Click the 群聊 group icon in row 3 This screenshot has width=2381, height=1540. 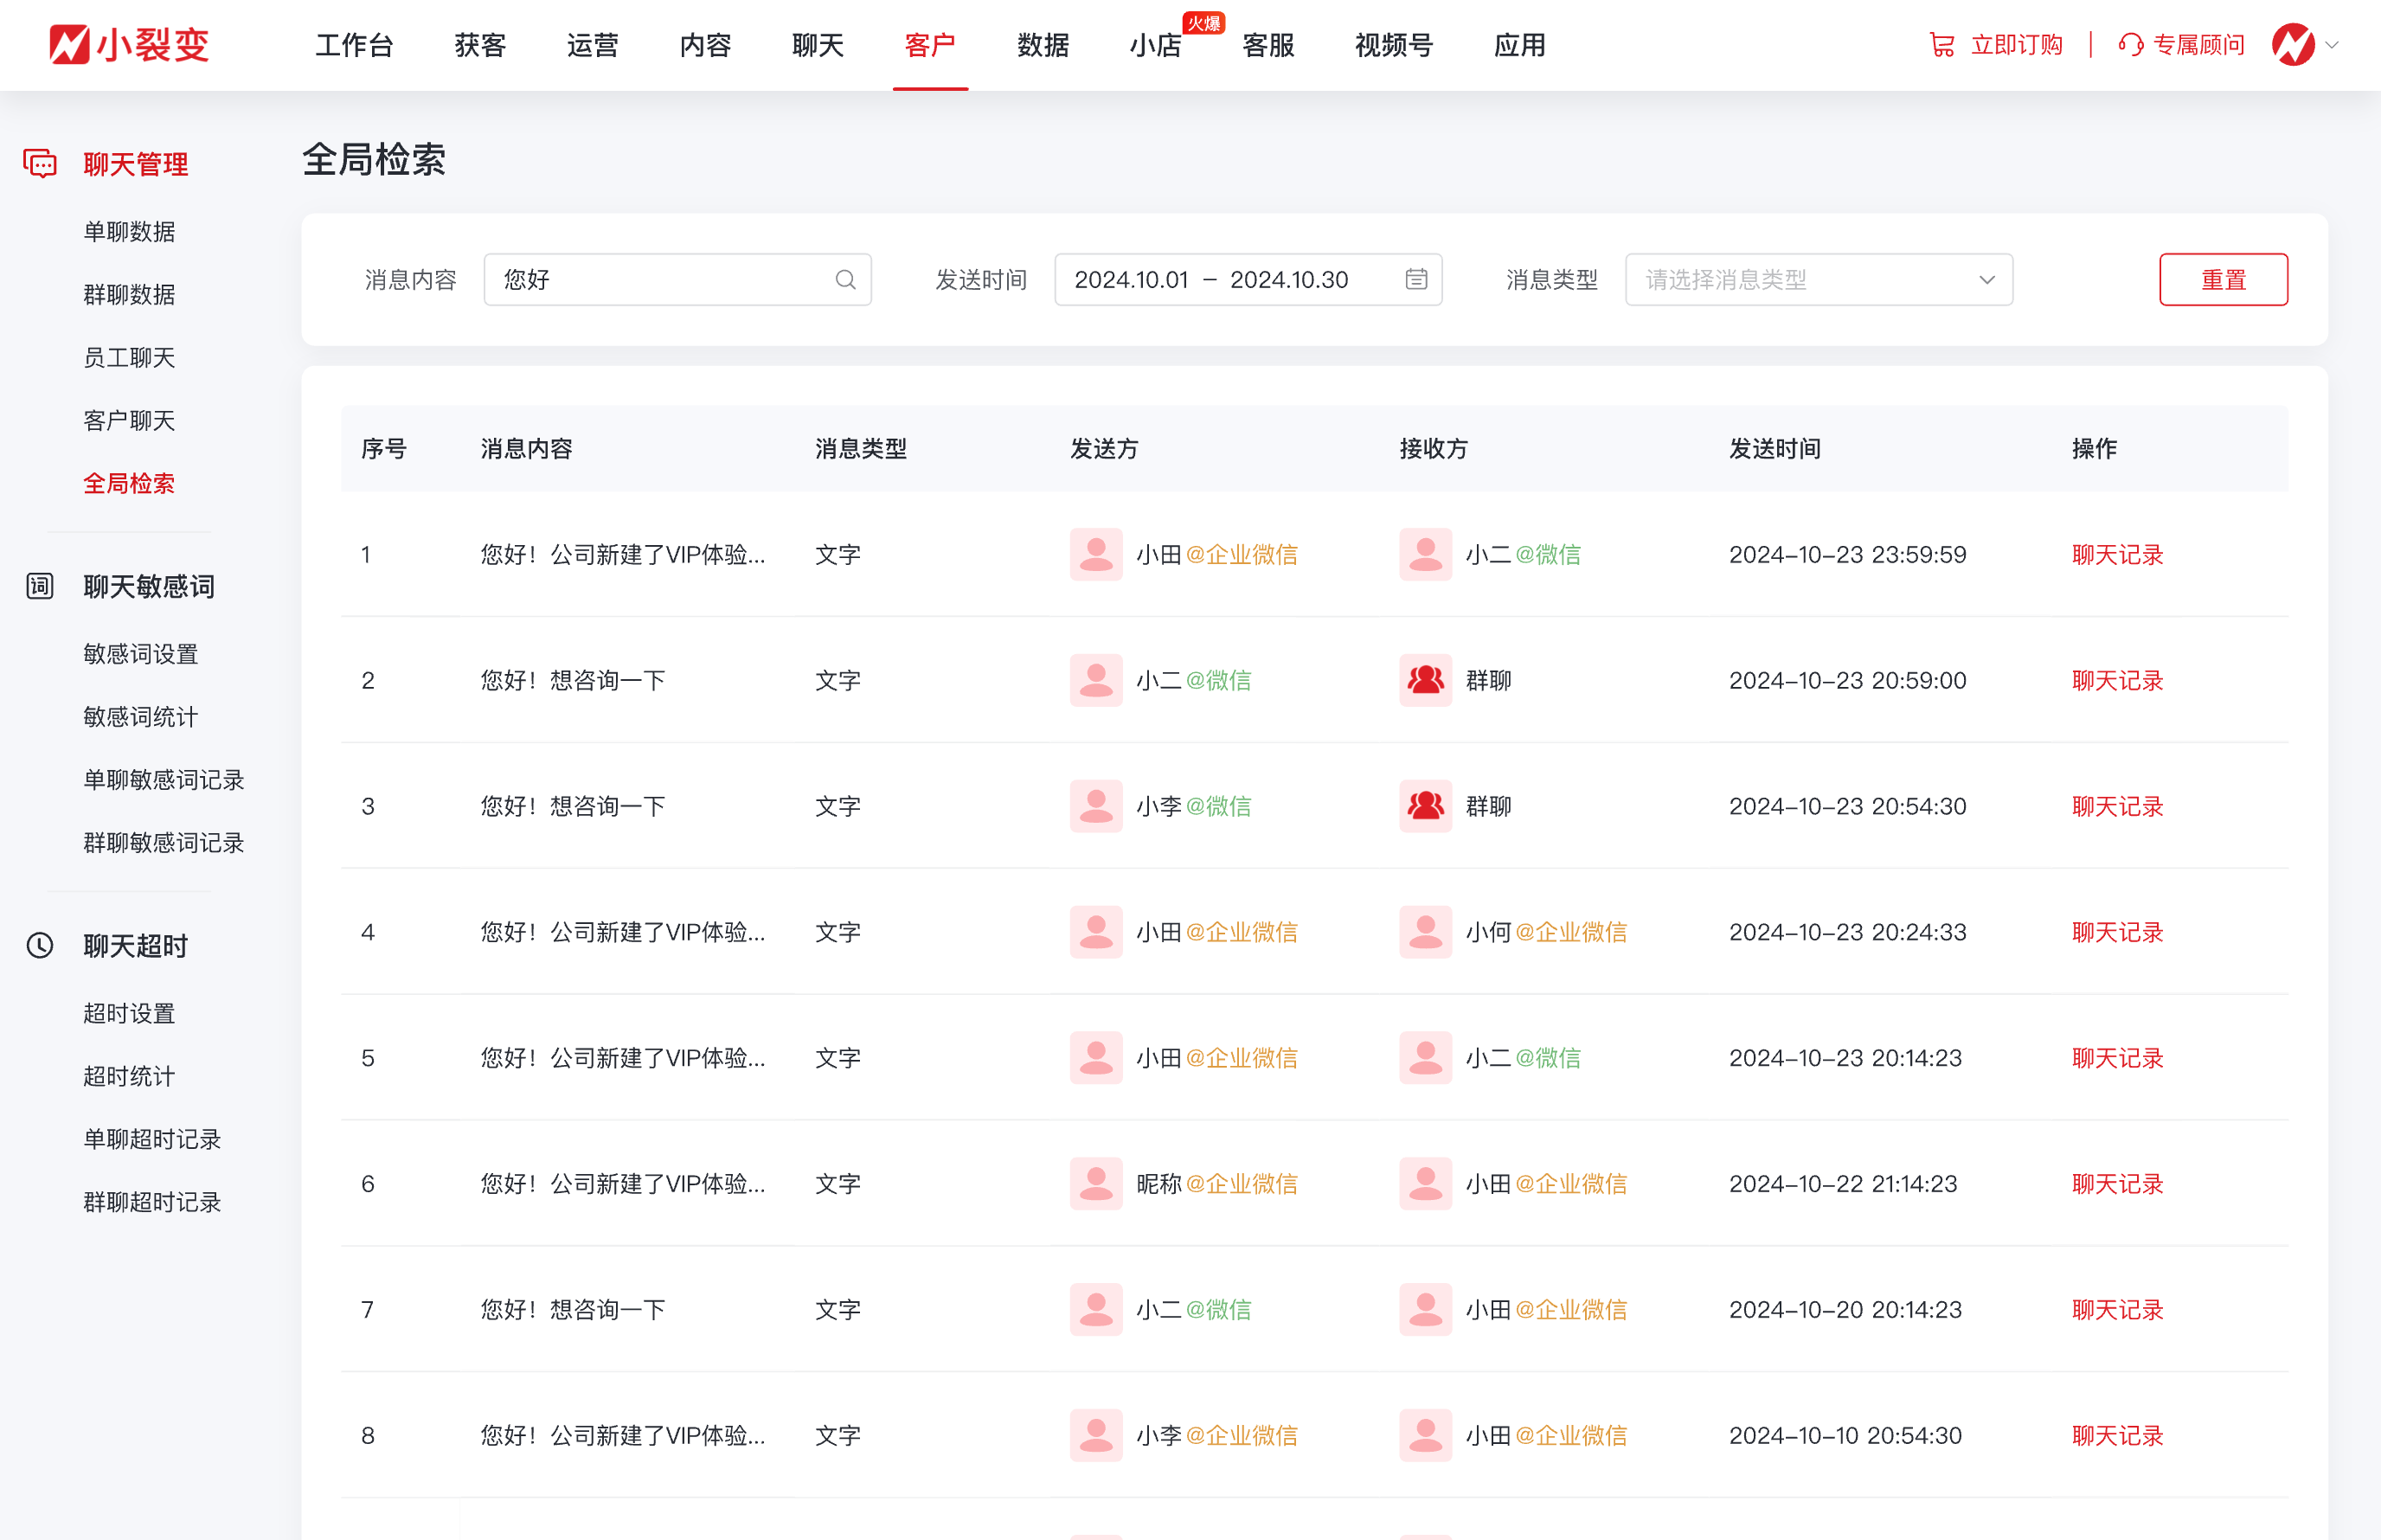pos(1425,806)
